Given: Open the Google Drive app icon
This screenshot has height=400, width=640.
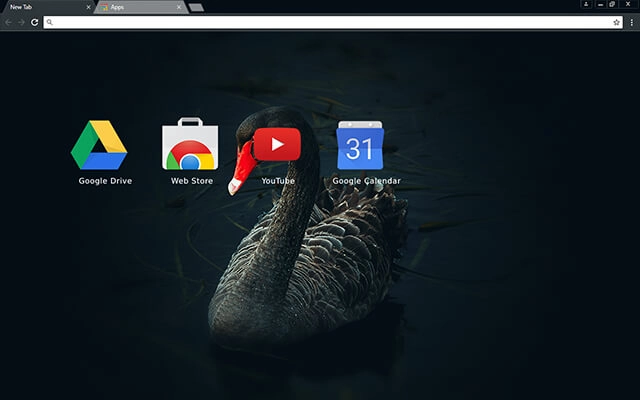Looking at the screenshot, I should [99, 145].
